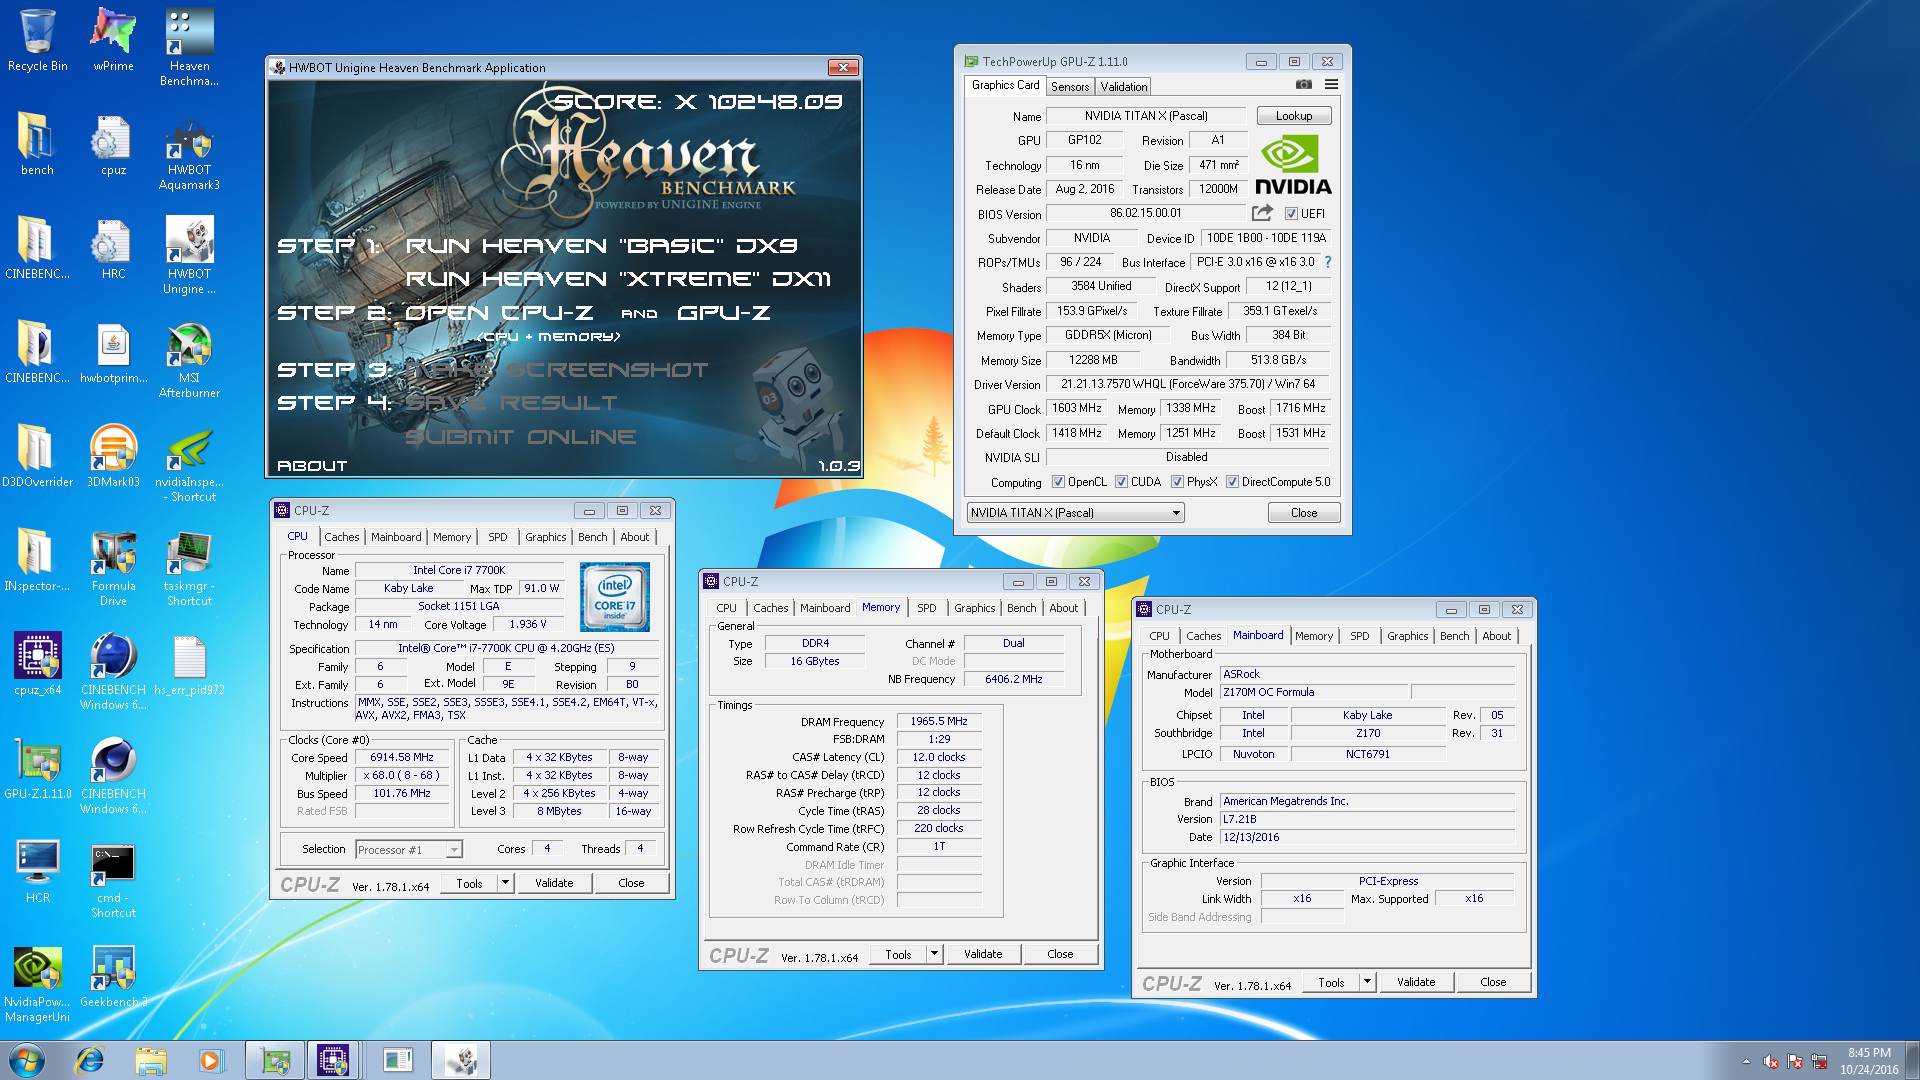Open the bench folder on desktop
This screenshot has width=1920, height=1080.
37,144
